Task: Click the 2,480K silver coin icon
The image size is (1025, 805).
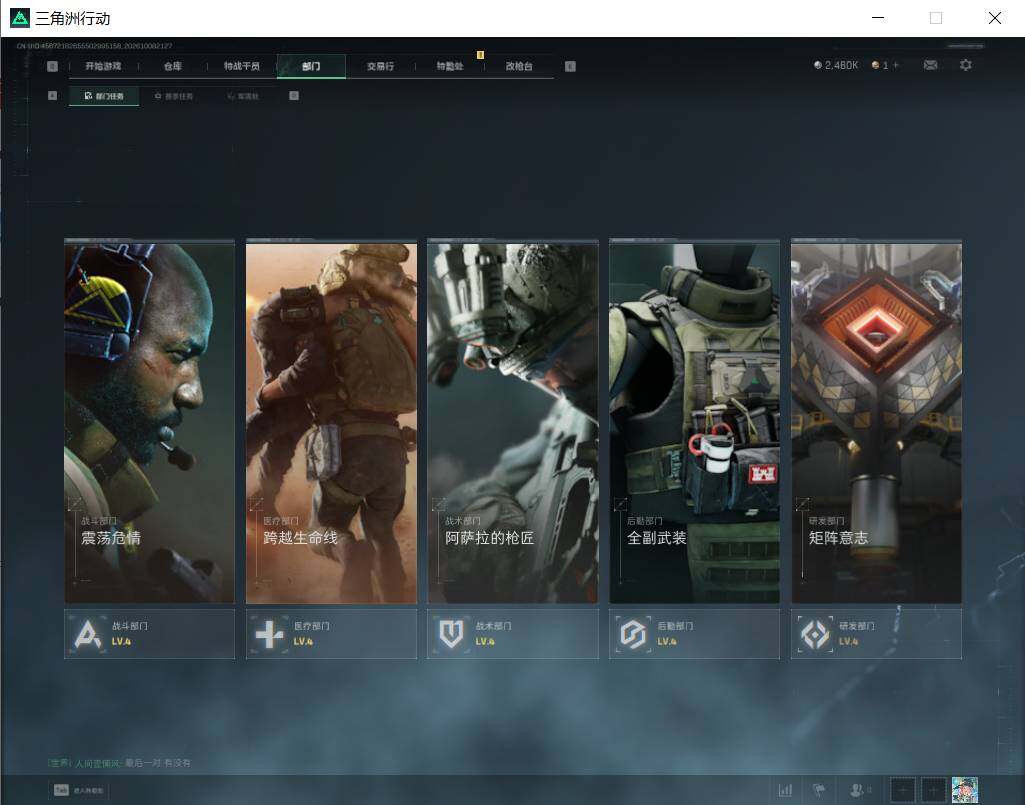Action: [x=818, y=65]
